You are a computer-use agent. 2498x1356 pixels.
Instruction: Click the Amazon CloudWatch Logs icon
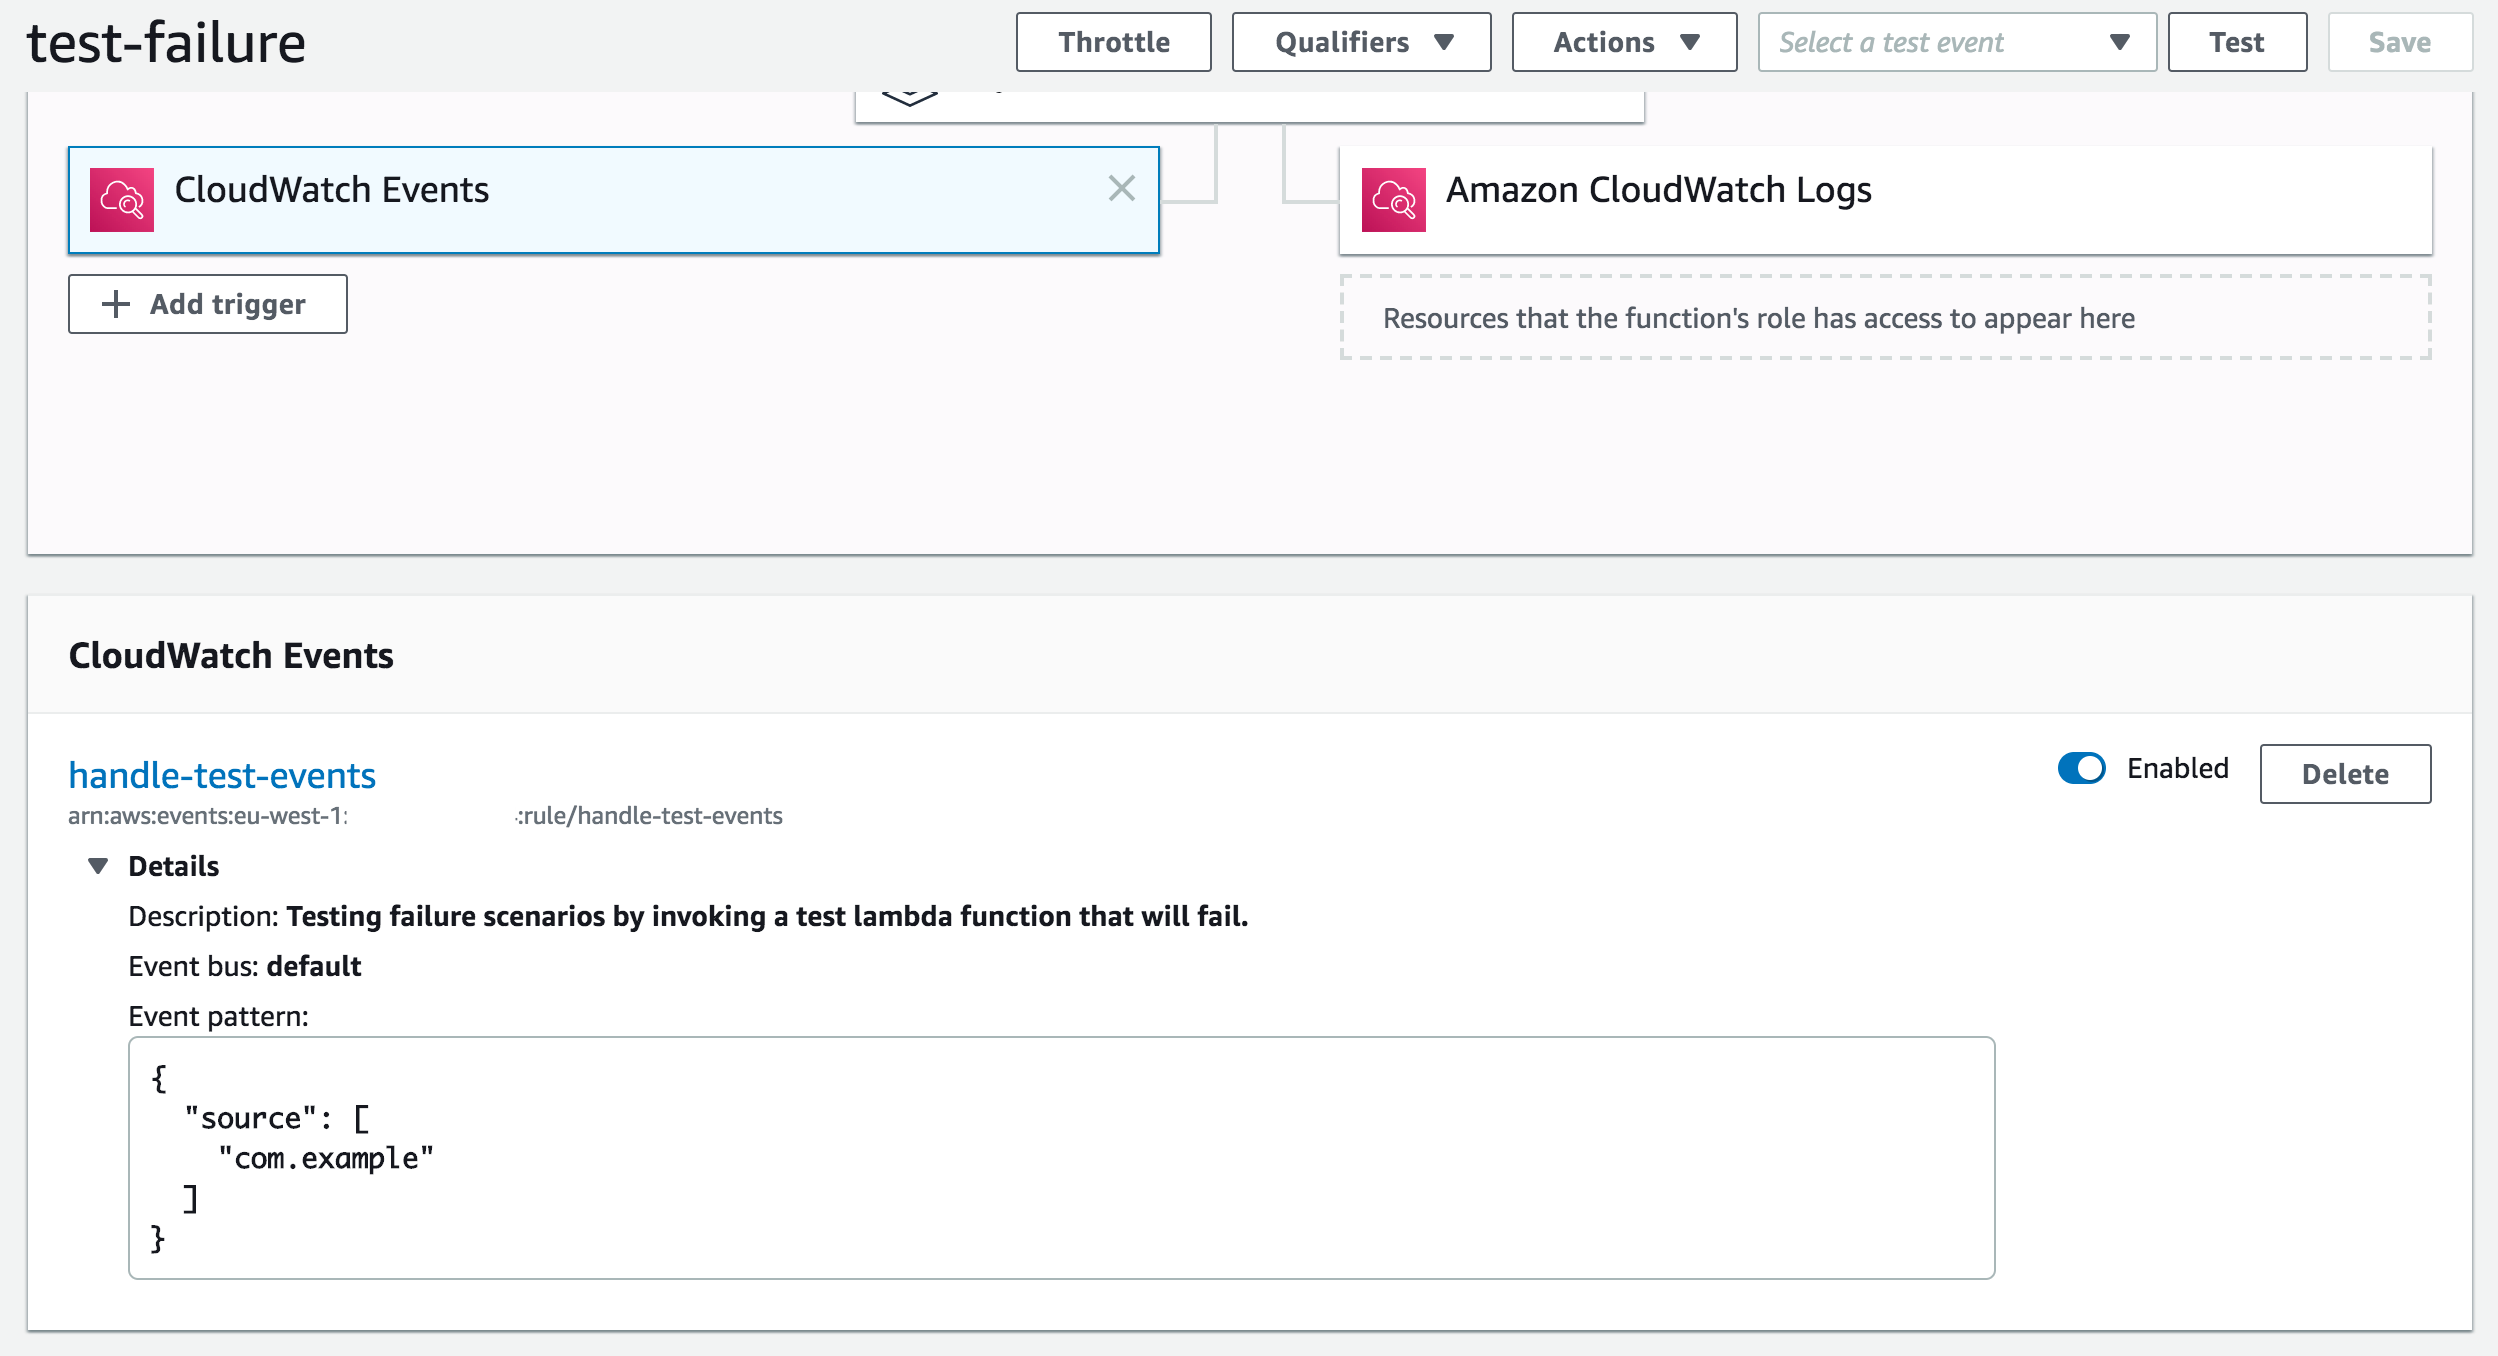(x=1393, y=200)
